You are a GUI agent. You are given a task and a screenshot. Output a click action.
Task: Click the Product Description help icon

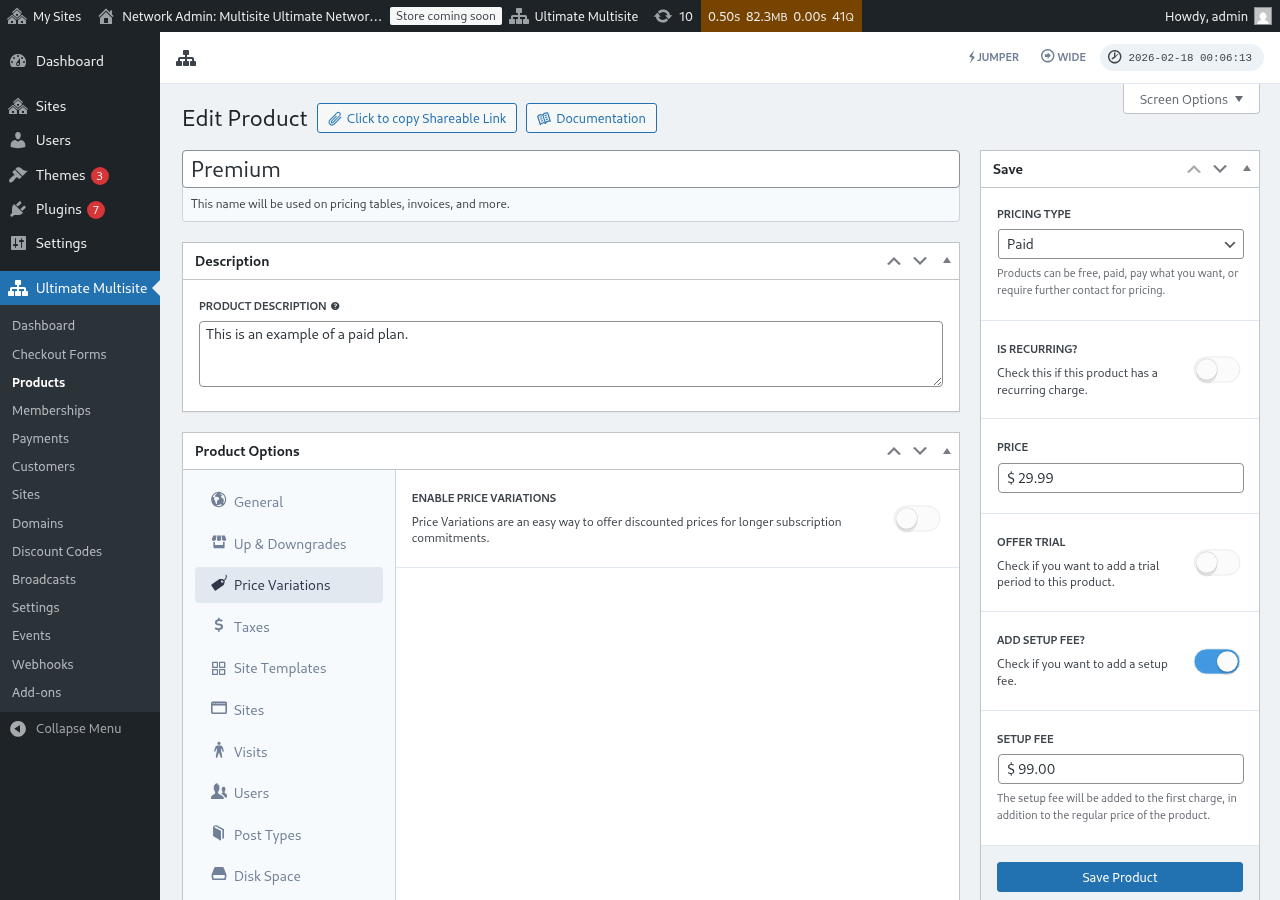(335, 306)
